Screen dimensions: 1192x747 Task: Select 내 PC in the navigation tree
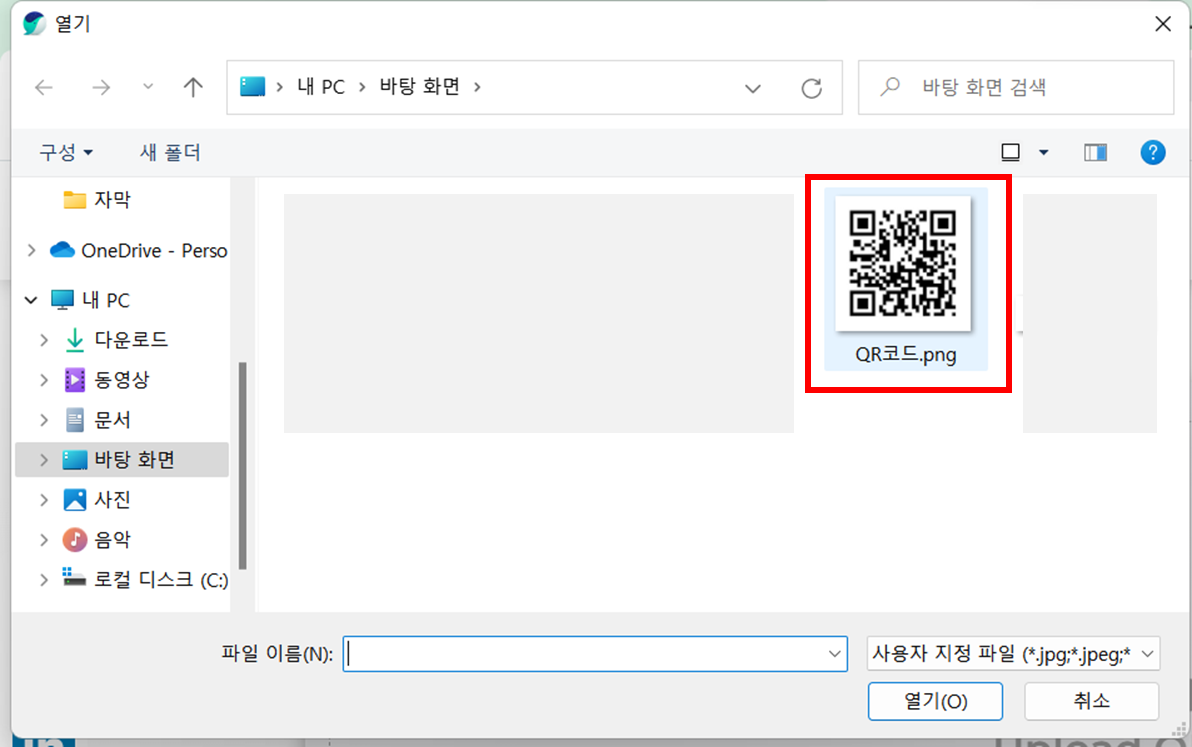[90, 300]
